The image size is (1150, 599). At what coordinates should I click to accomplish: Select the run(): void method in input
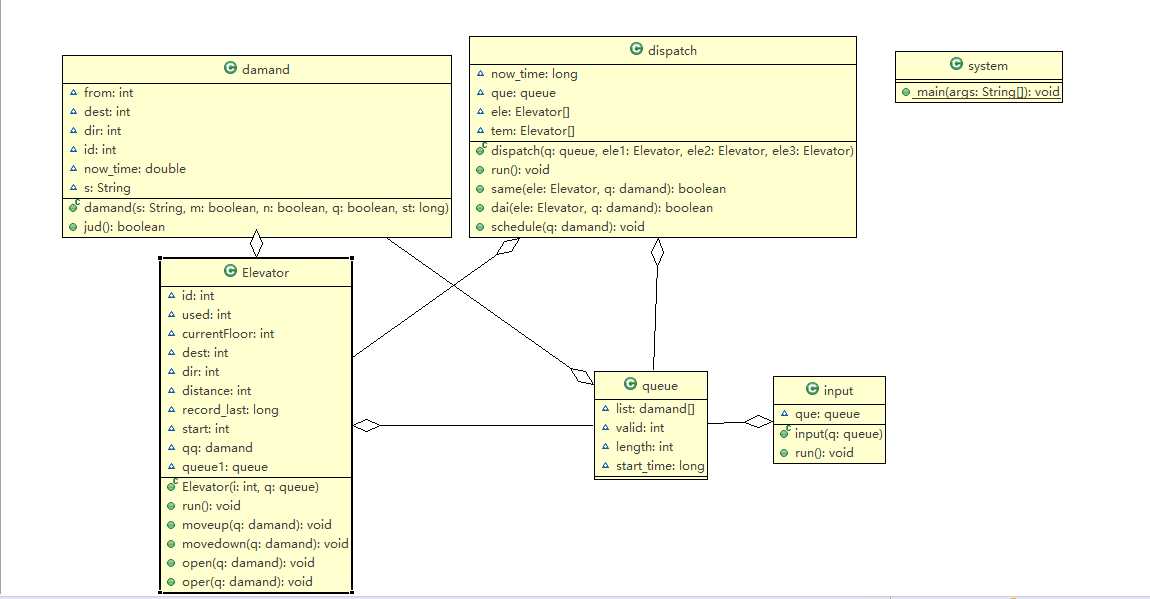point(824,452)
